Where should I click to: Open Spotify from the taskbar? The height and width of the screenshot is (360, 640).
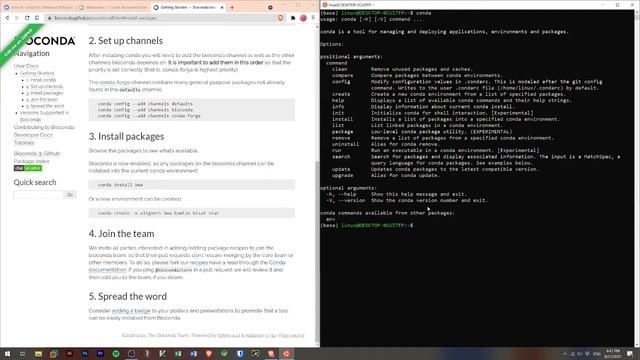point(116,353)
